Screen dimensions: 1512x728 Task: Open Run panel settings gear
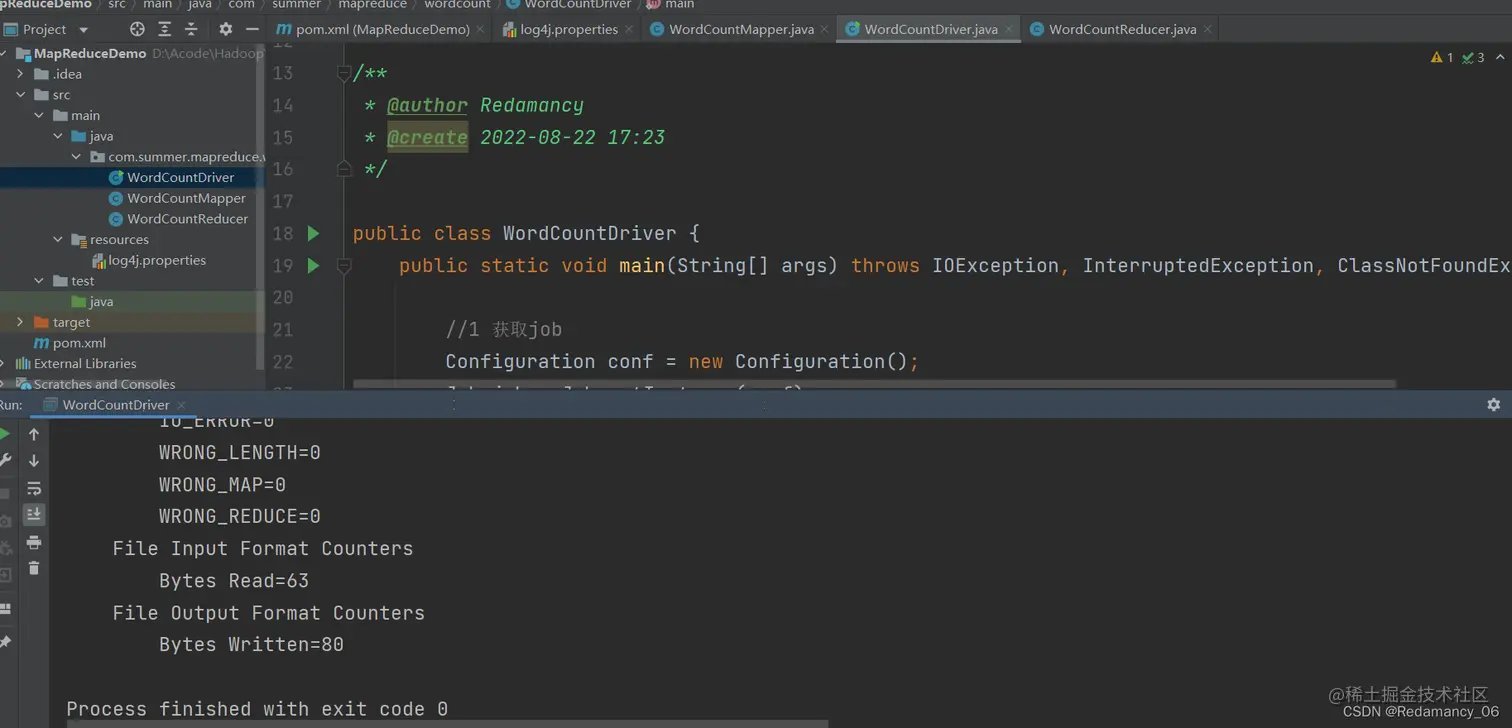[1493, 405]
